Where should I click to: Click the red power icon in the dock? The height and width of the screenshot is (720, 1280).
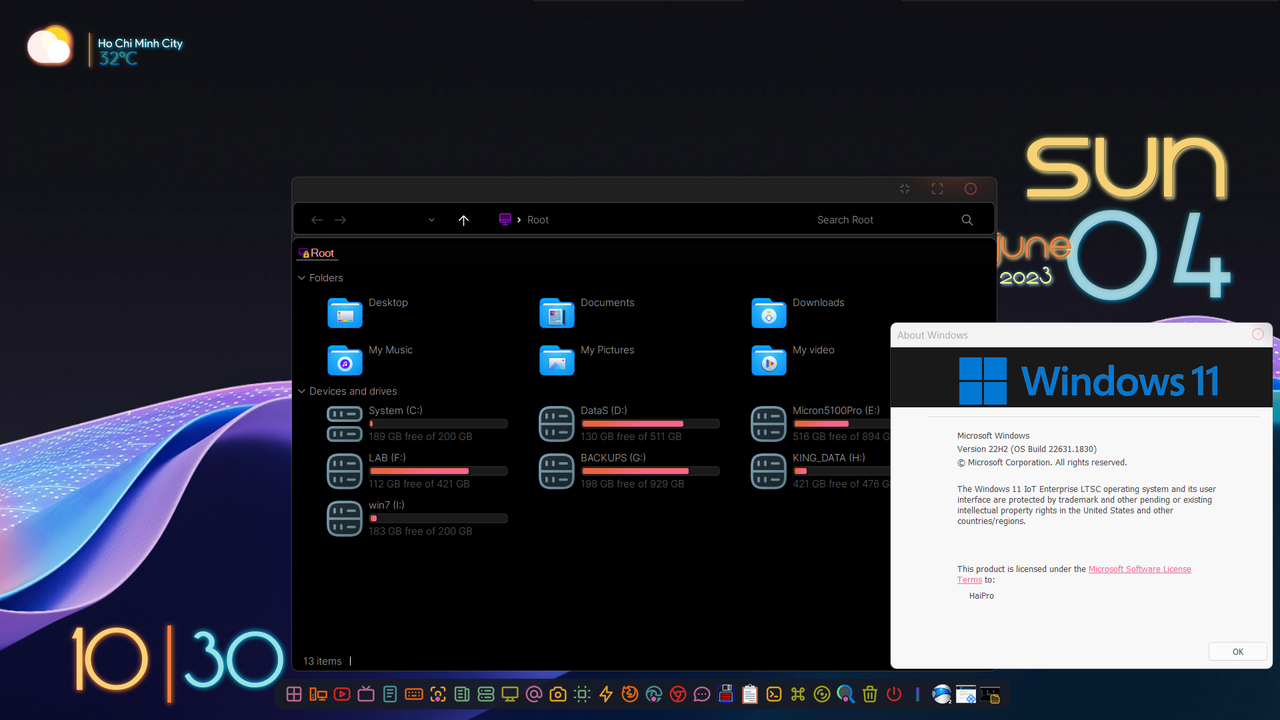pos(894,694)
